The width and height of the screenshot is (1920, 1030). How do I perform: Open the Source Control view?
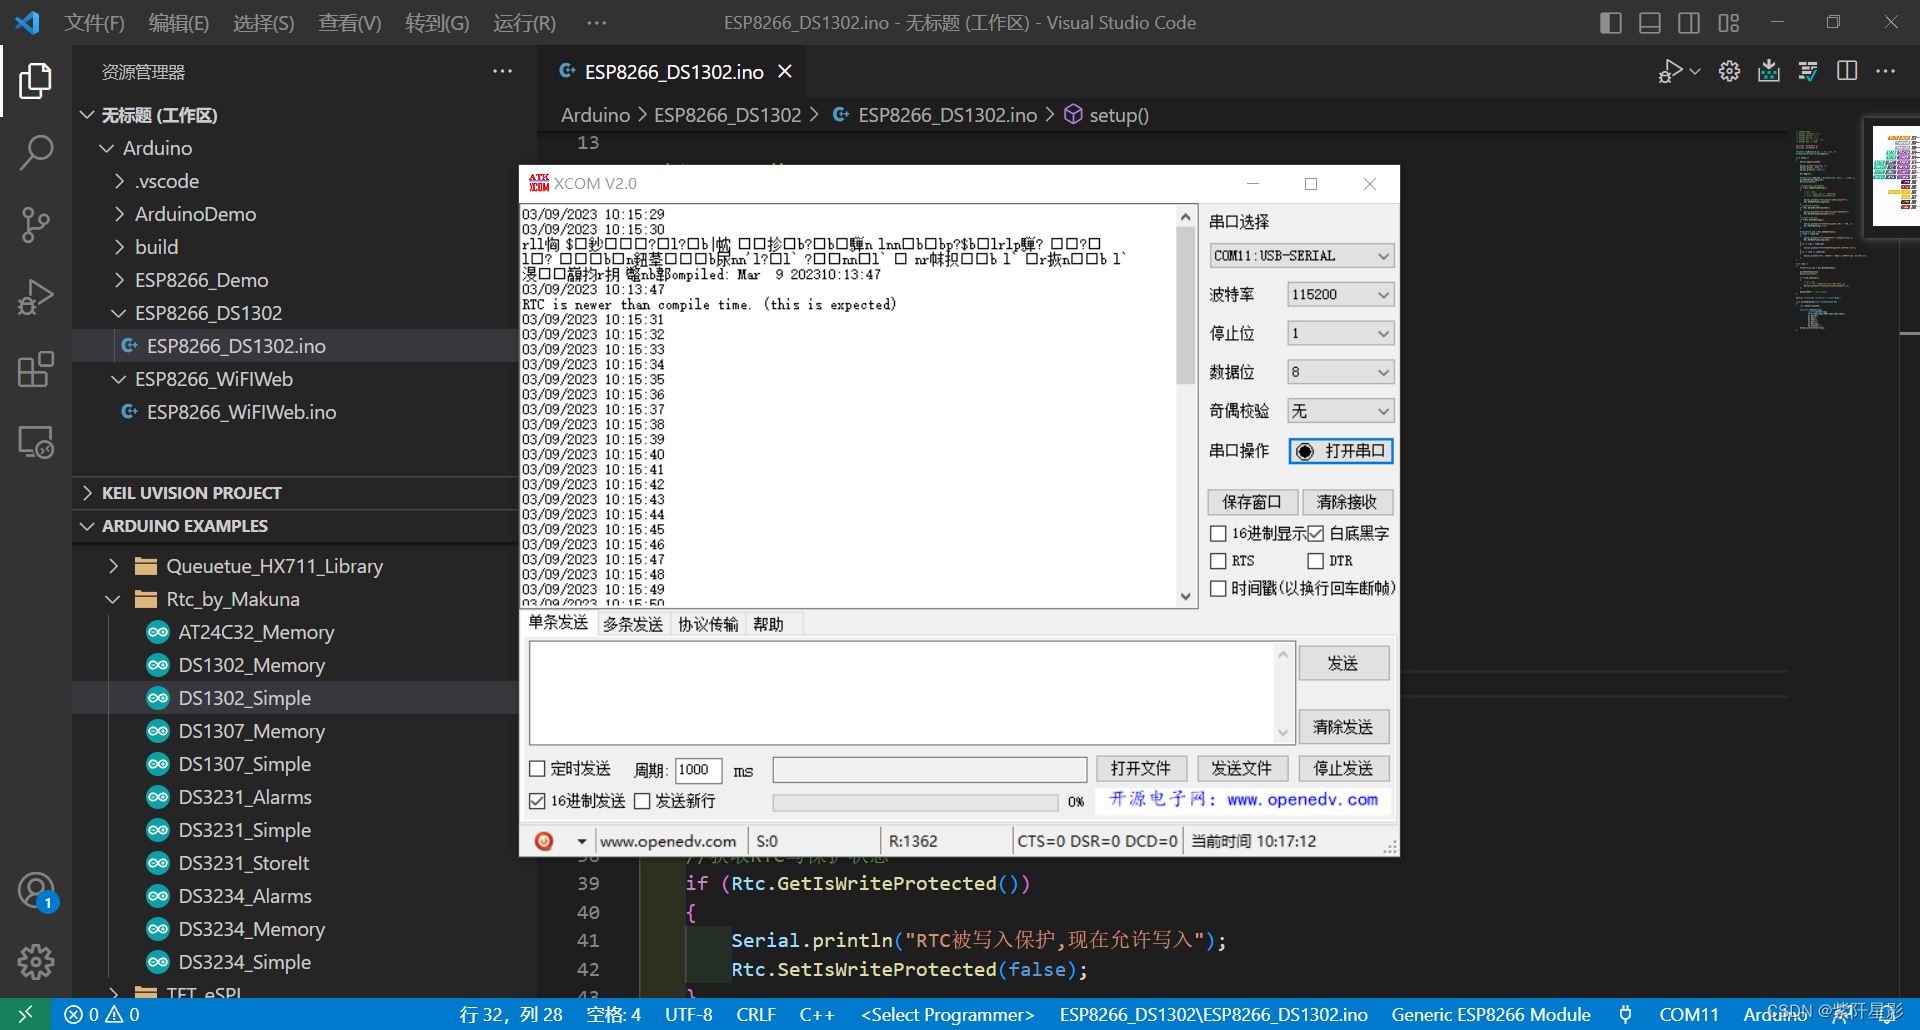point(36,224)
